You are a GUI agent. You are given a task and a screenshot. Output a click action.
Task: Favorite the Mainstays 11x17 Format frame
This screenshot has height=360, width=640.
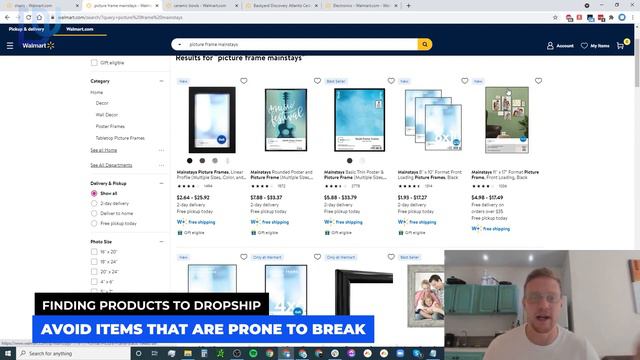538,81
